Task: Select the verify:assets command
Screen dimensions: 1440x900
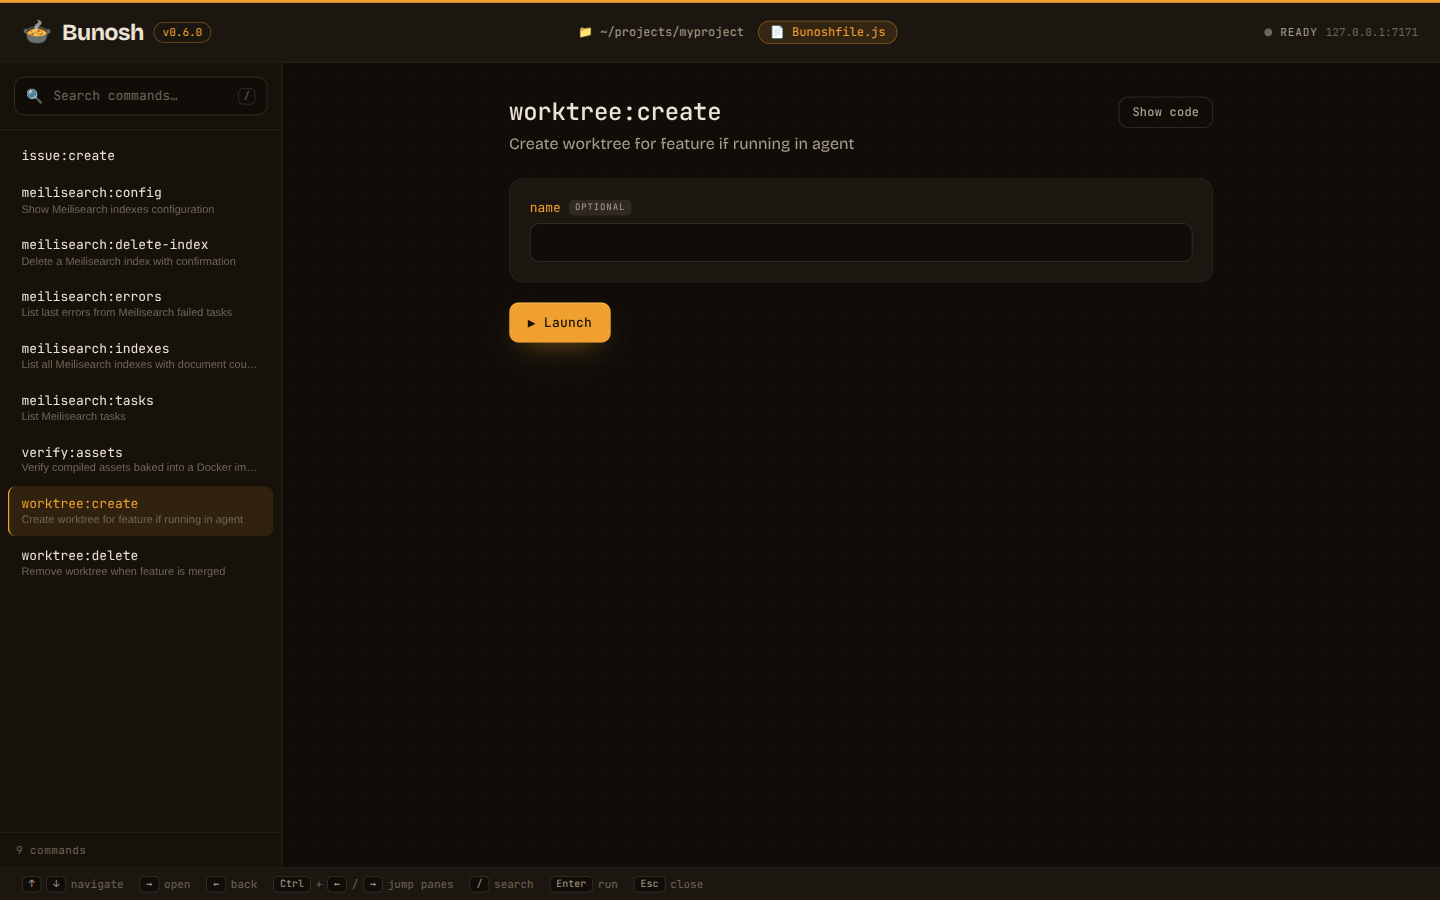Action: 140,459
